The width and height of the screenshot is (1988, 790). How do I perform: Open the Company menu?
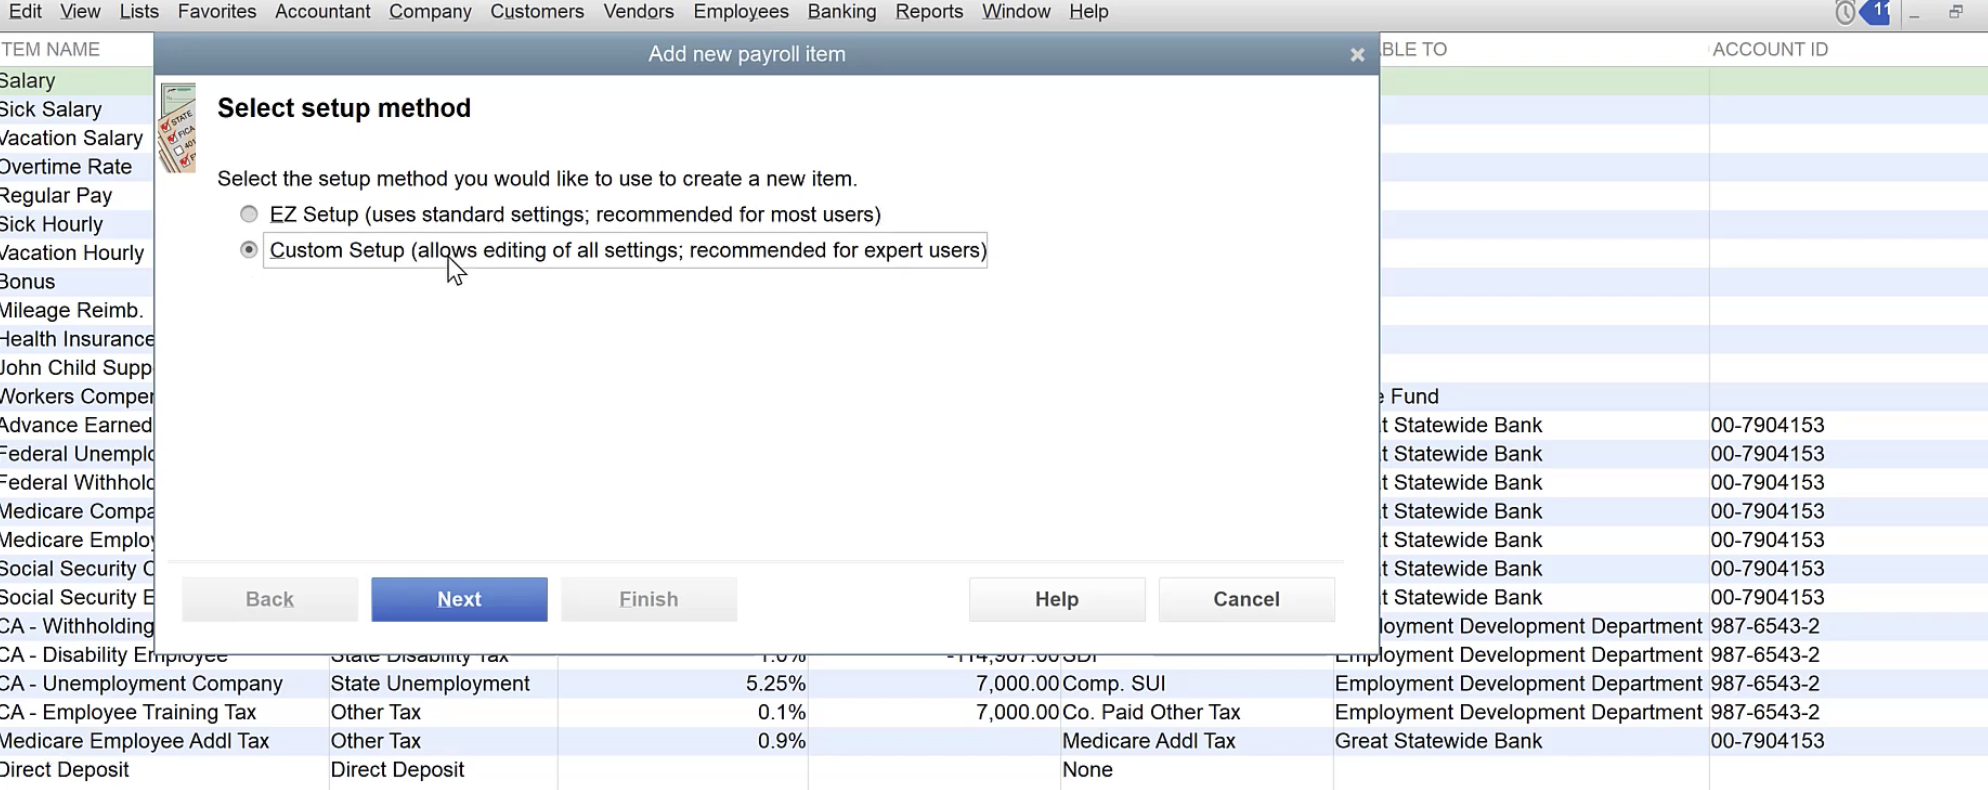(430, 12)
